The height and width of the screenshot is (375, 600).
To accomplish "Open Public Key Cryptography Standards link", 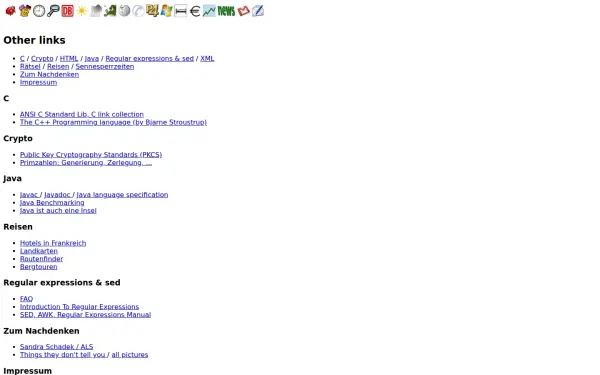I will point(91,155).
